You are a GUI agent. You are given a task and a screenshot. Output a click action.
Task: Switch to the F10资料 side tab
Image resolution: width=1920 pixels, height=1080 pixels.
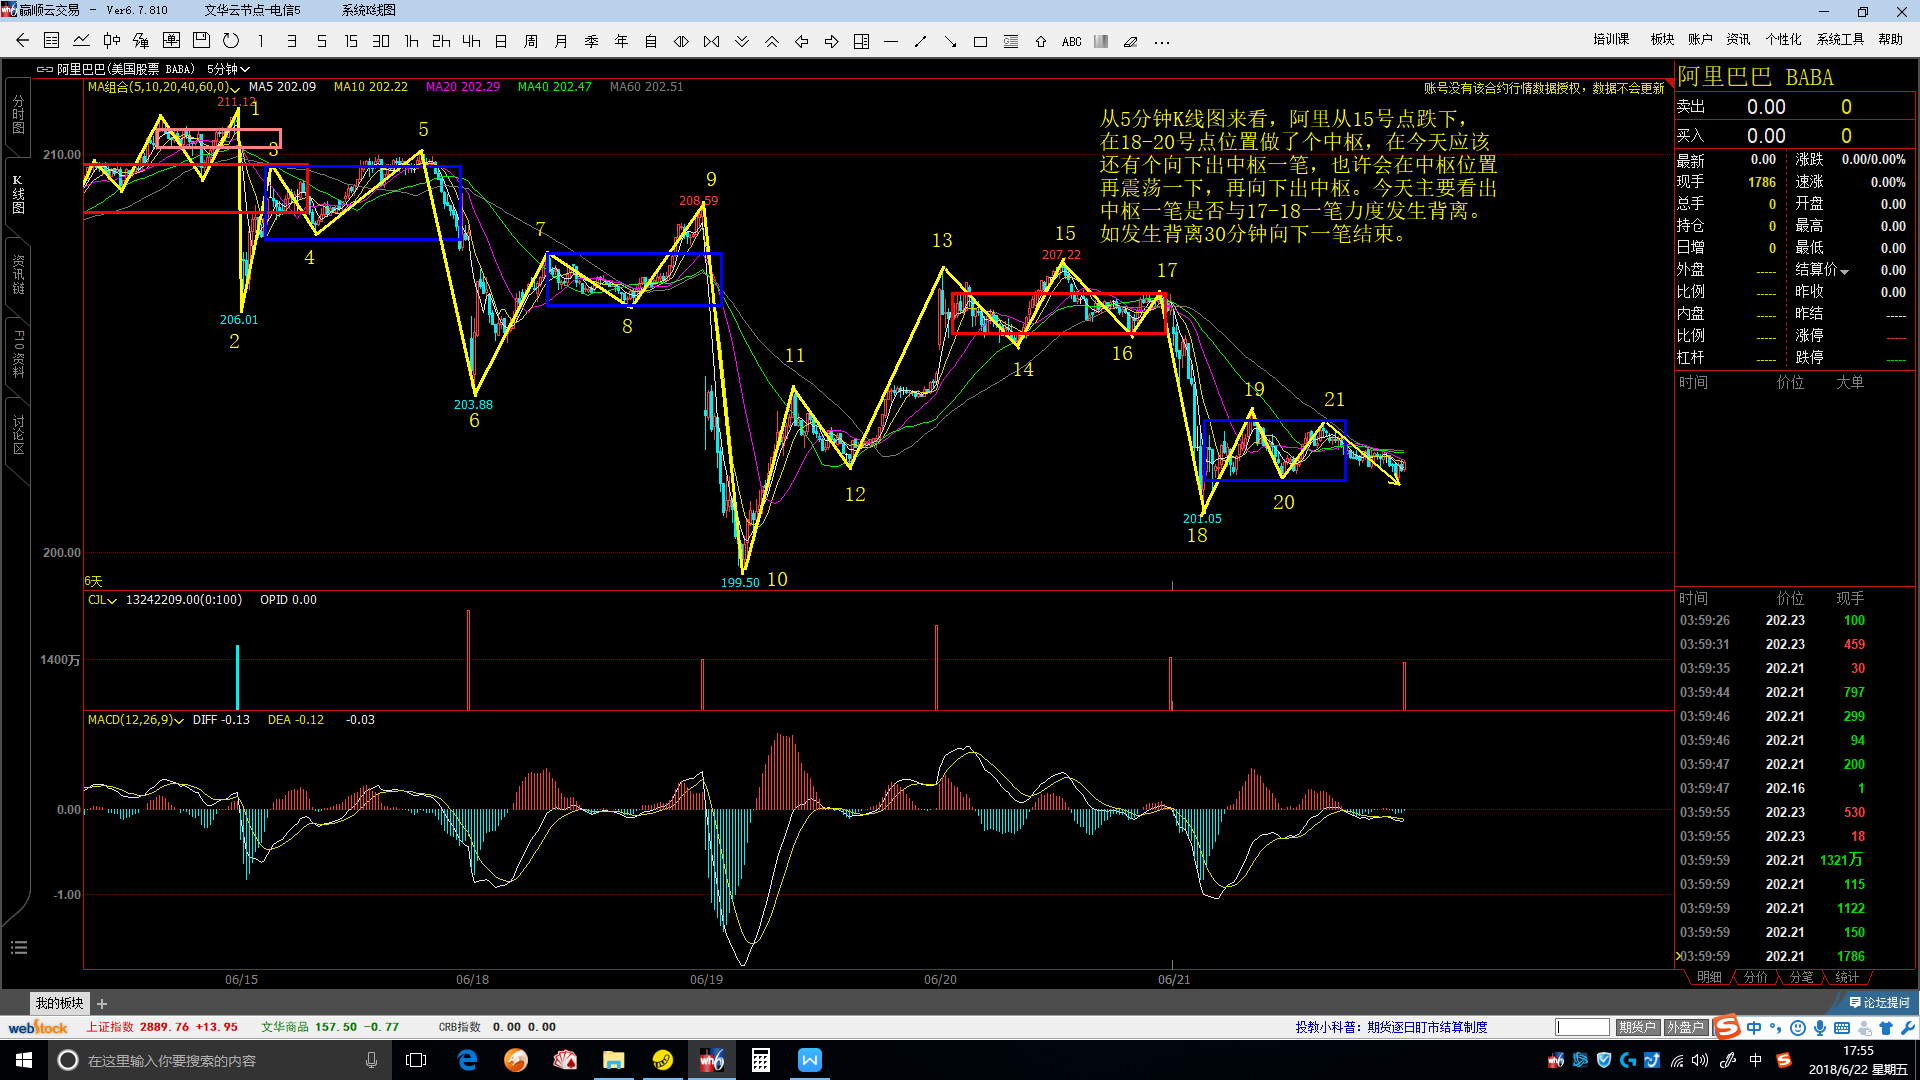point(18,353)
